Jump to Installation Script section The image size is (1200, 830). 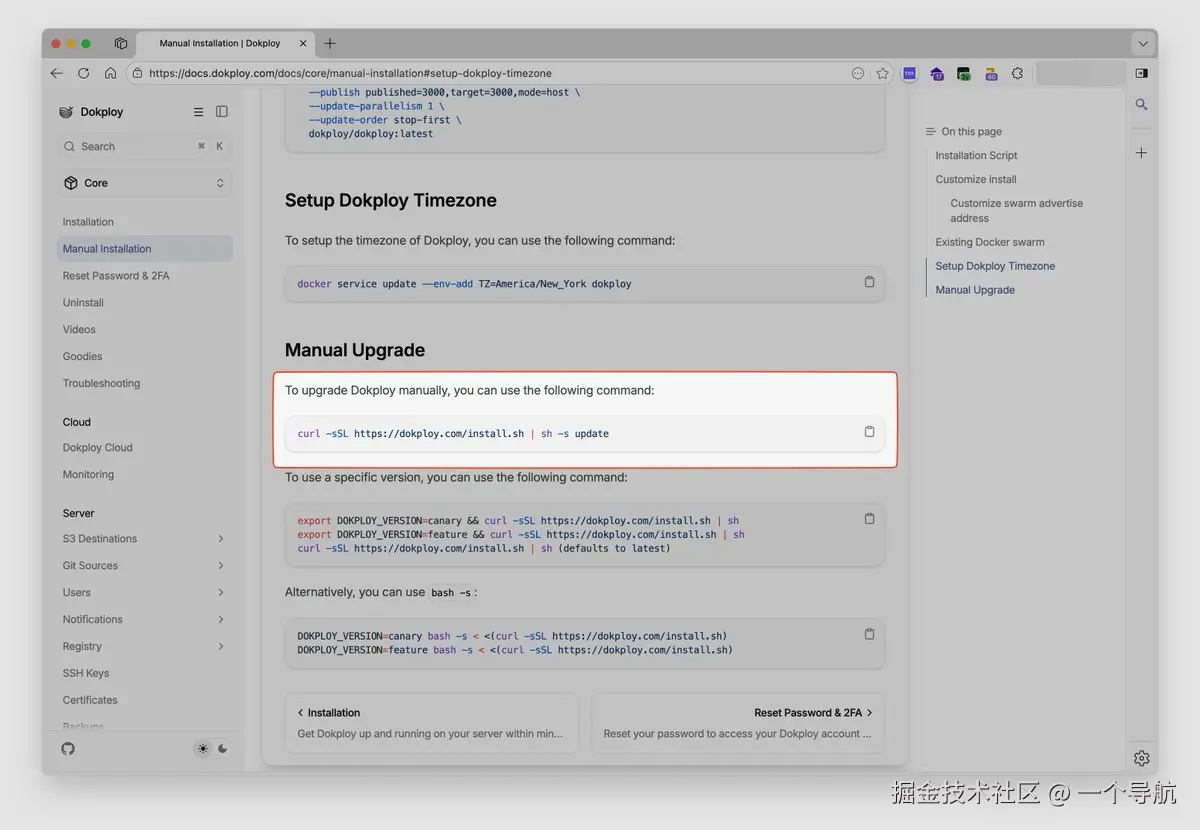(976, 156)
